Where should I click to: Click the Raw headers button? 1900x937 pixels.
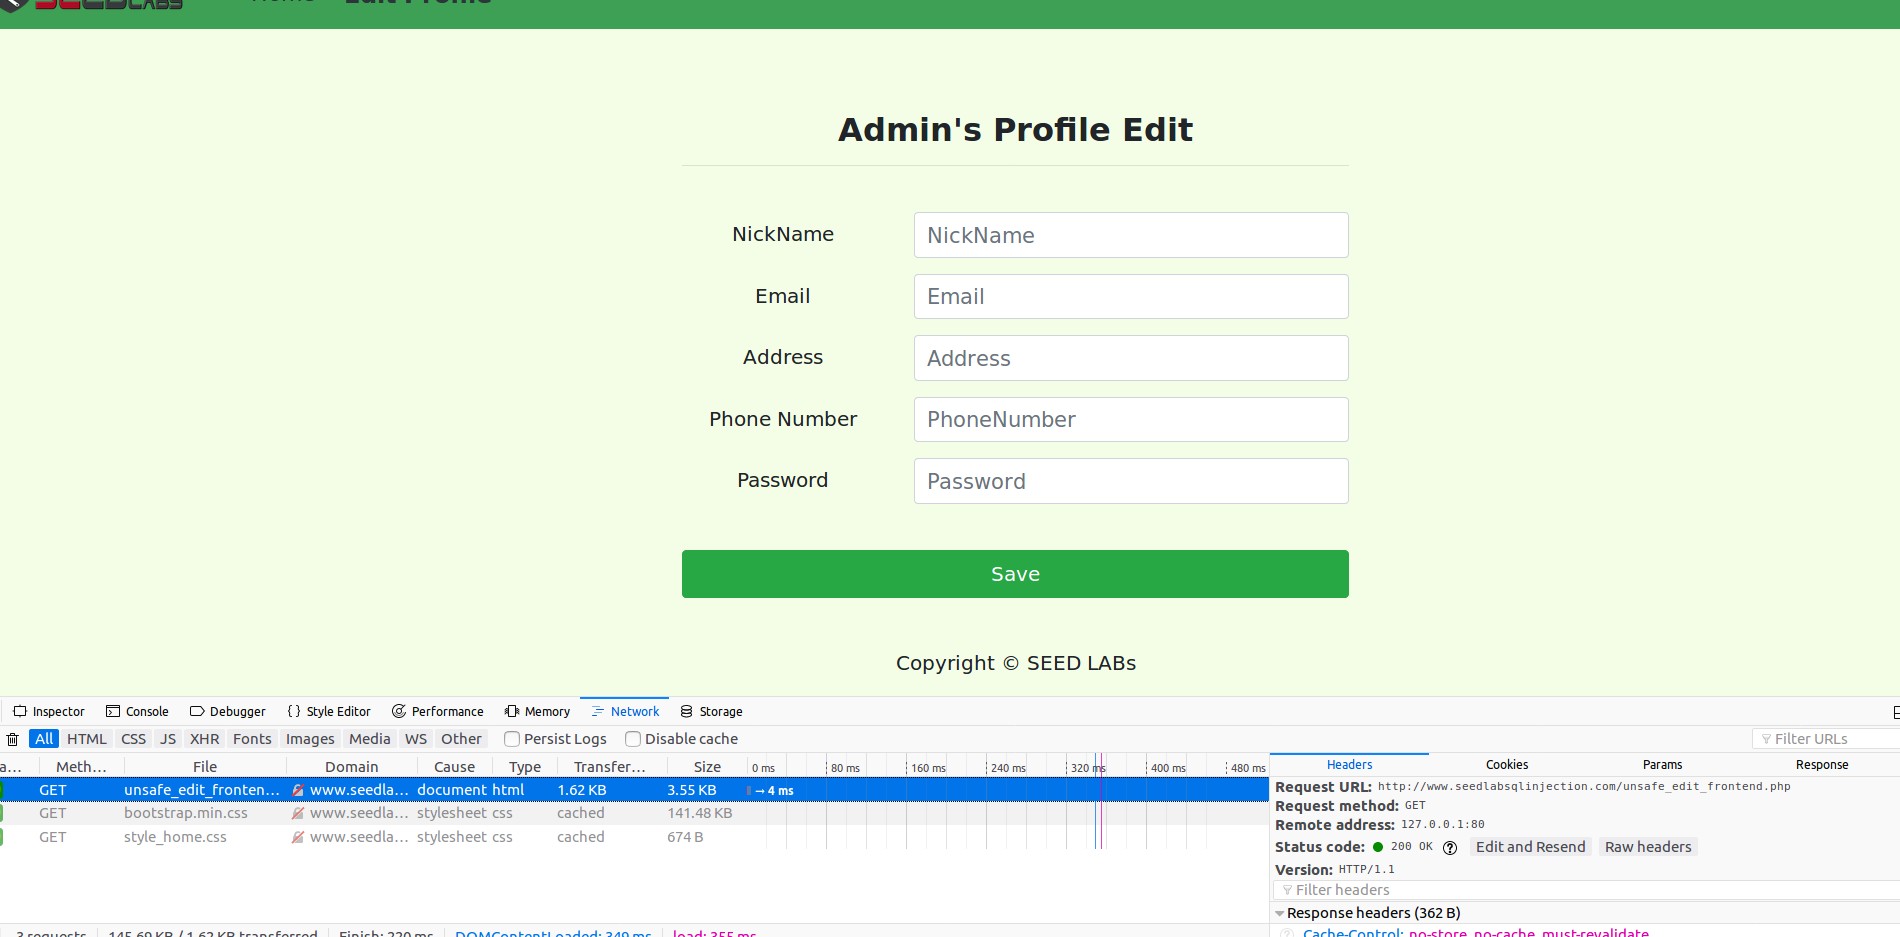coord(1648,847)
